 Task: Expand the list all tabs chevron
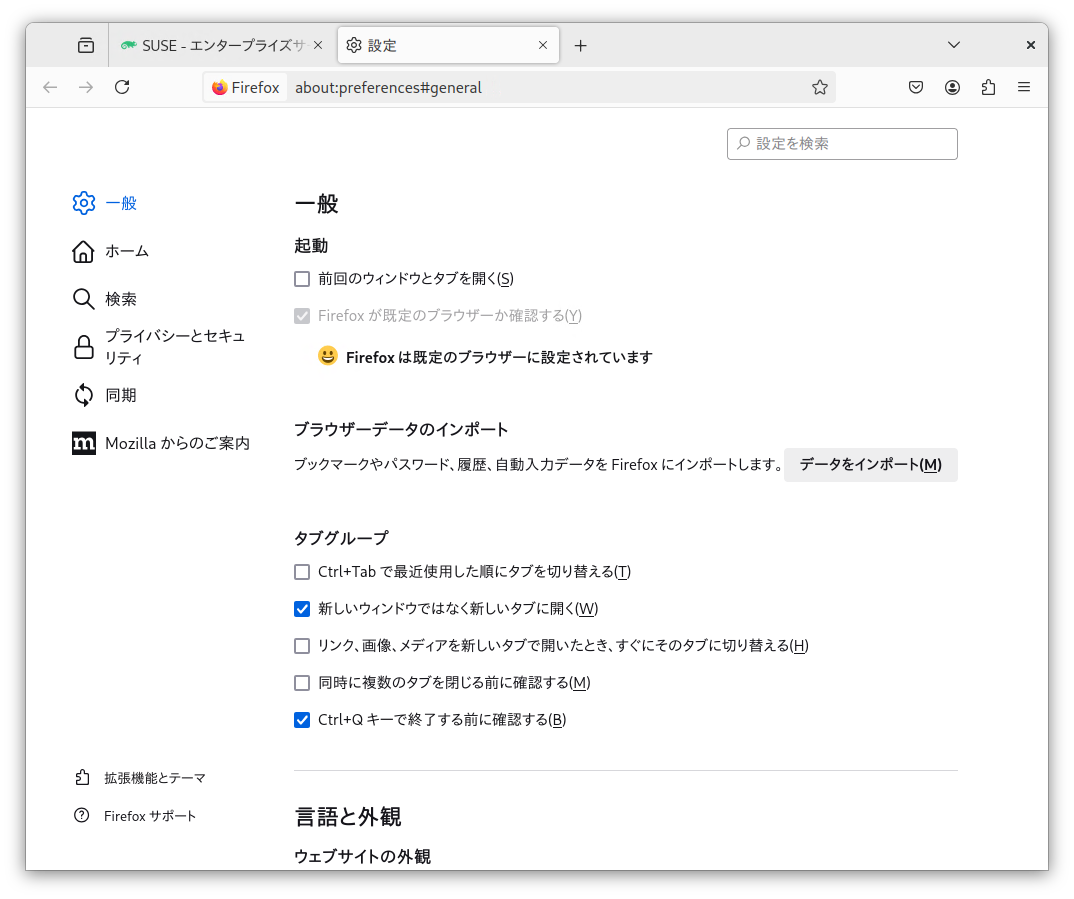tap(954, 45)
